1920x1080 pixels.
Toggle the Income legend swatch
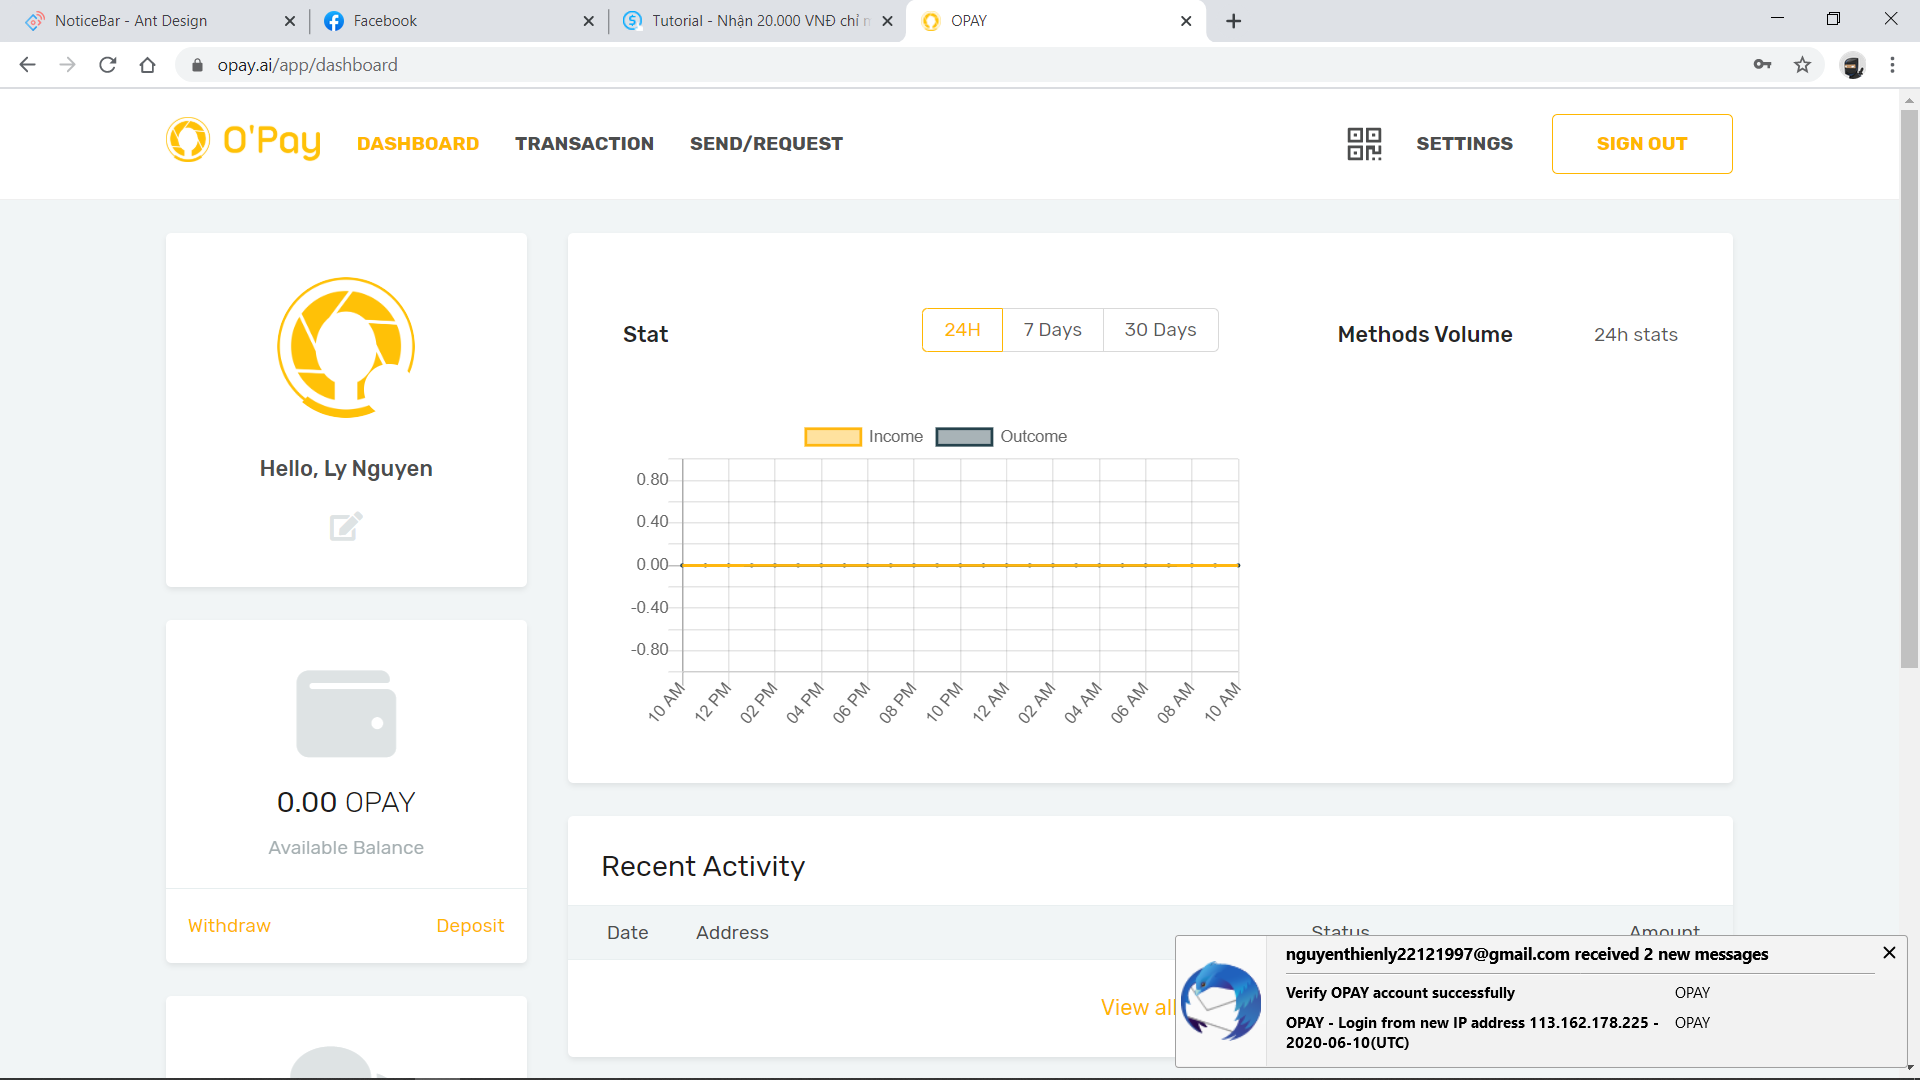[x=832, y=437]
